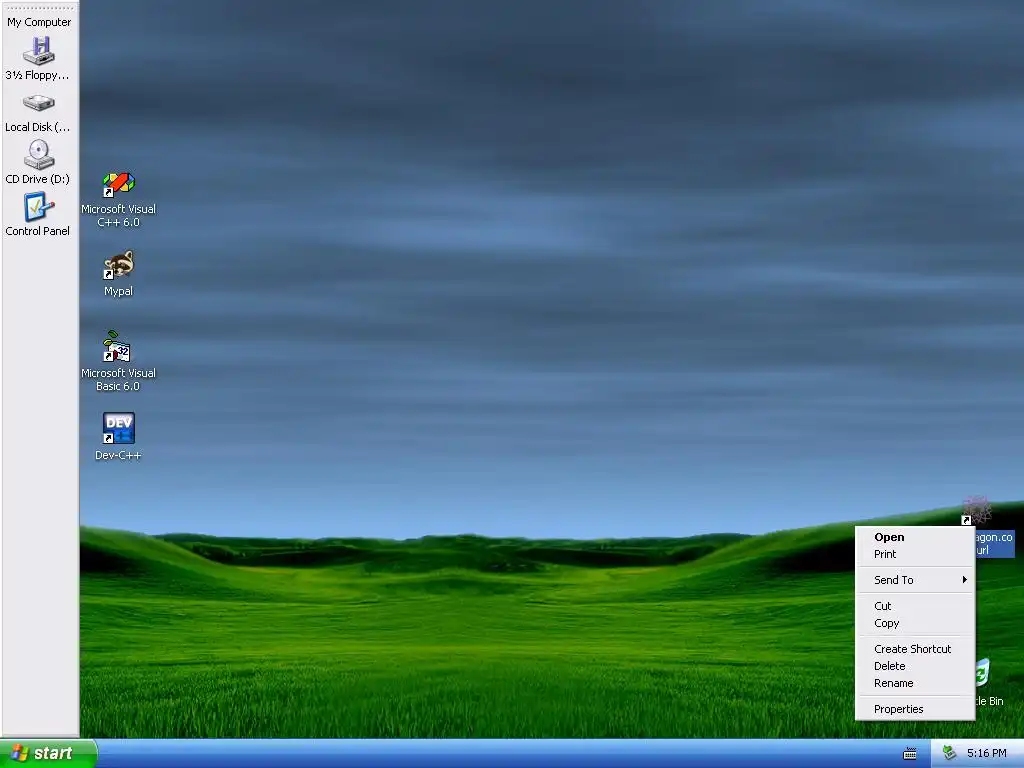
Task: Select Delete in the context menu
Action: click(915, 666)
